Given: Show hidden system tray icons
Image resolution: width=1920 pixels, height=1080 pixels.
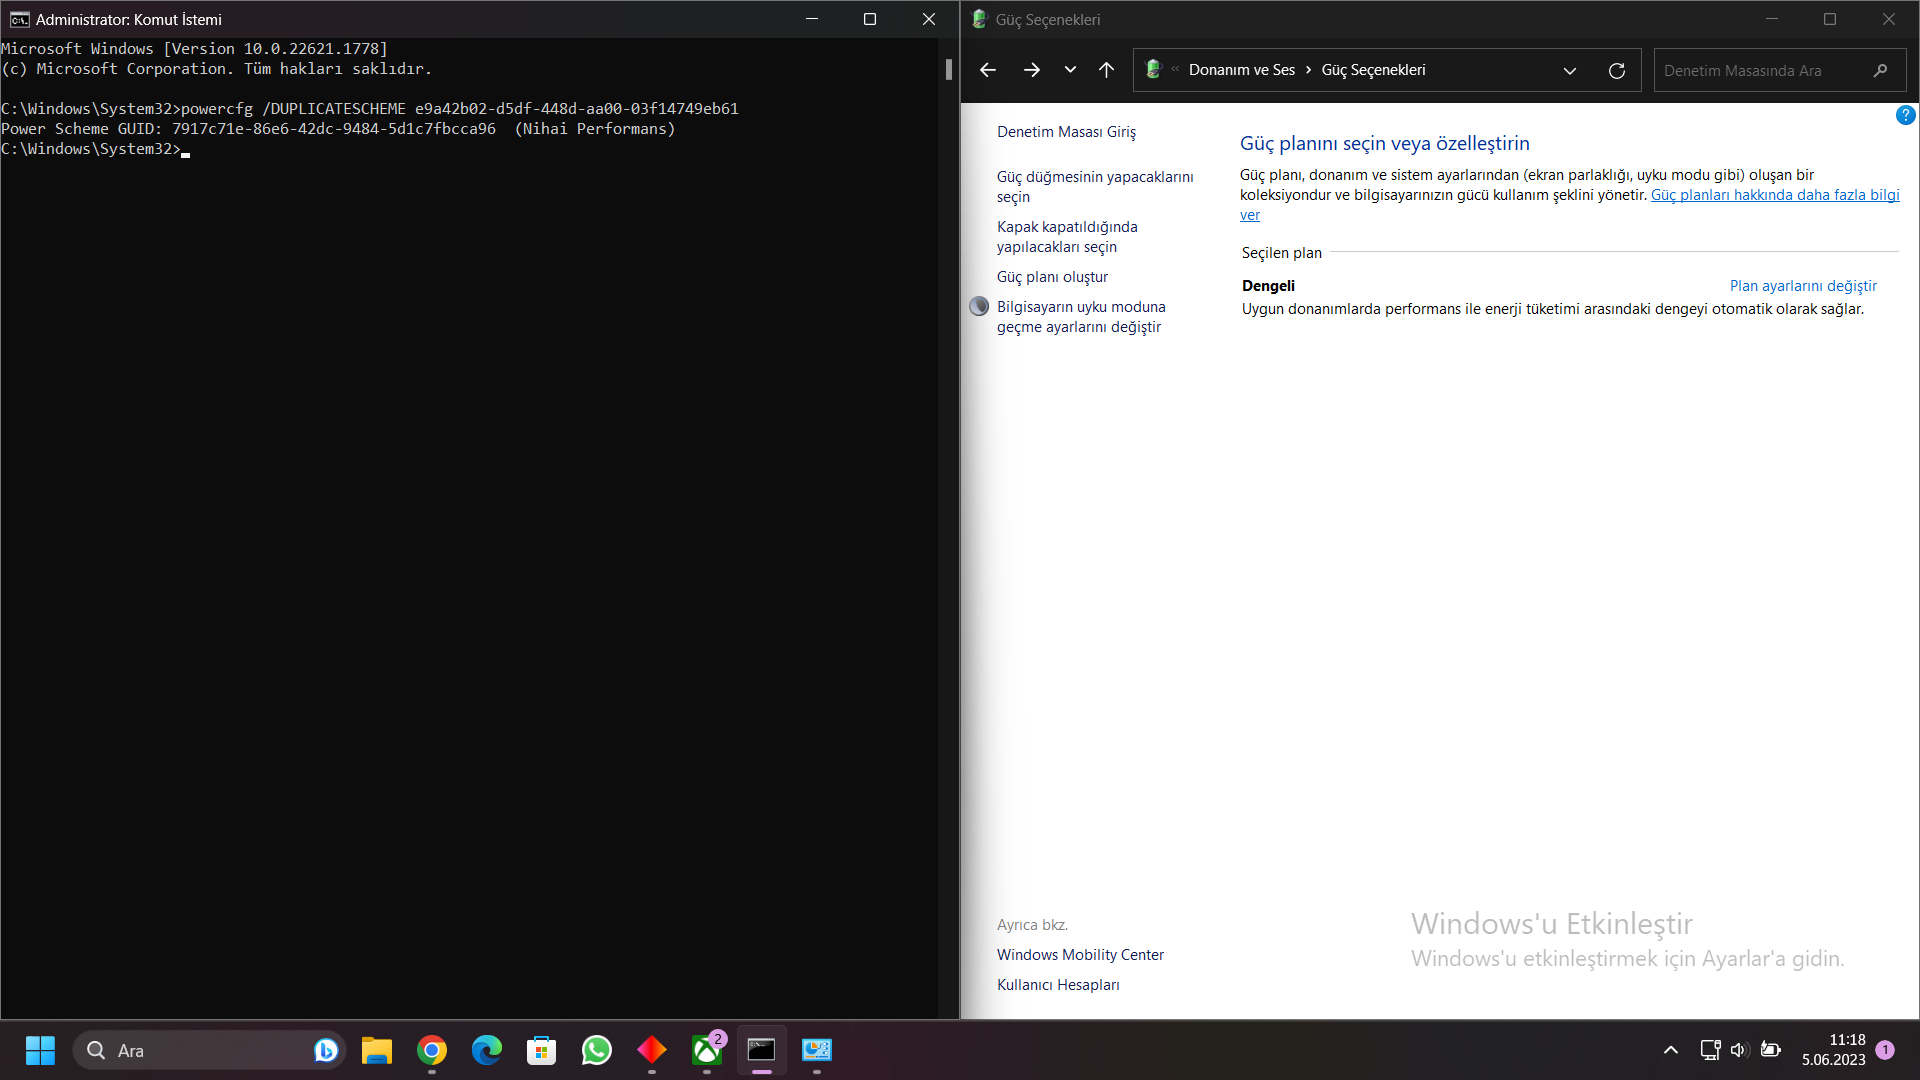Looking at the screenshot, I should pos(1670,1050).
